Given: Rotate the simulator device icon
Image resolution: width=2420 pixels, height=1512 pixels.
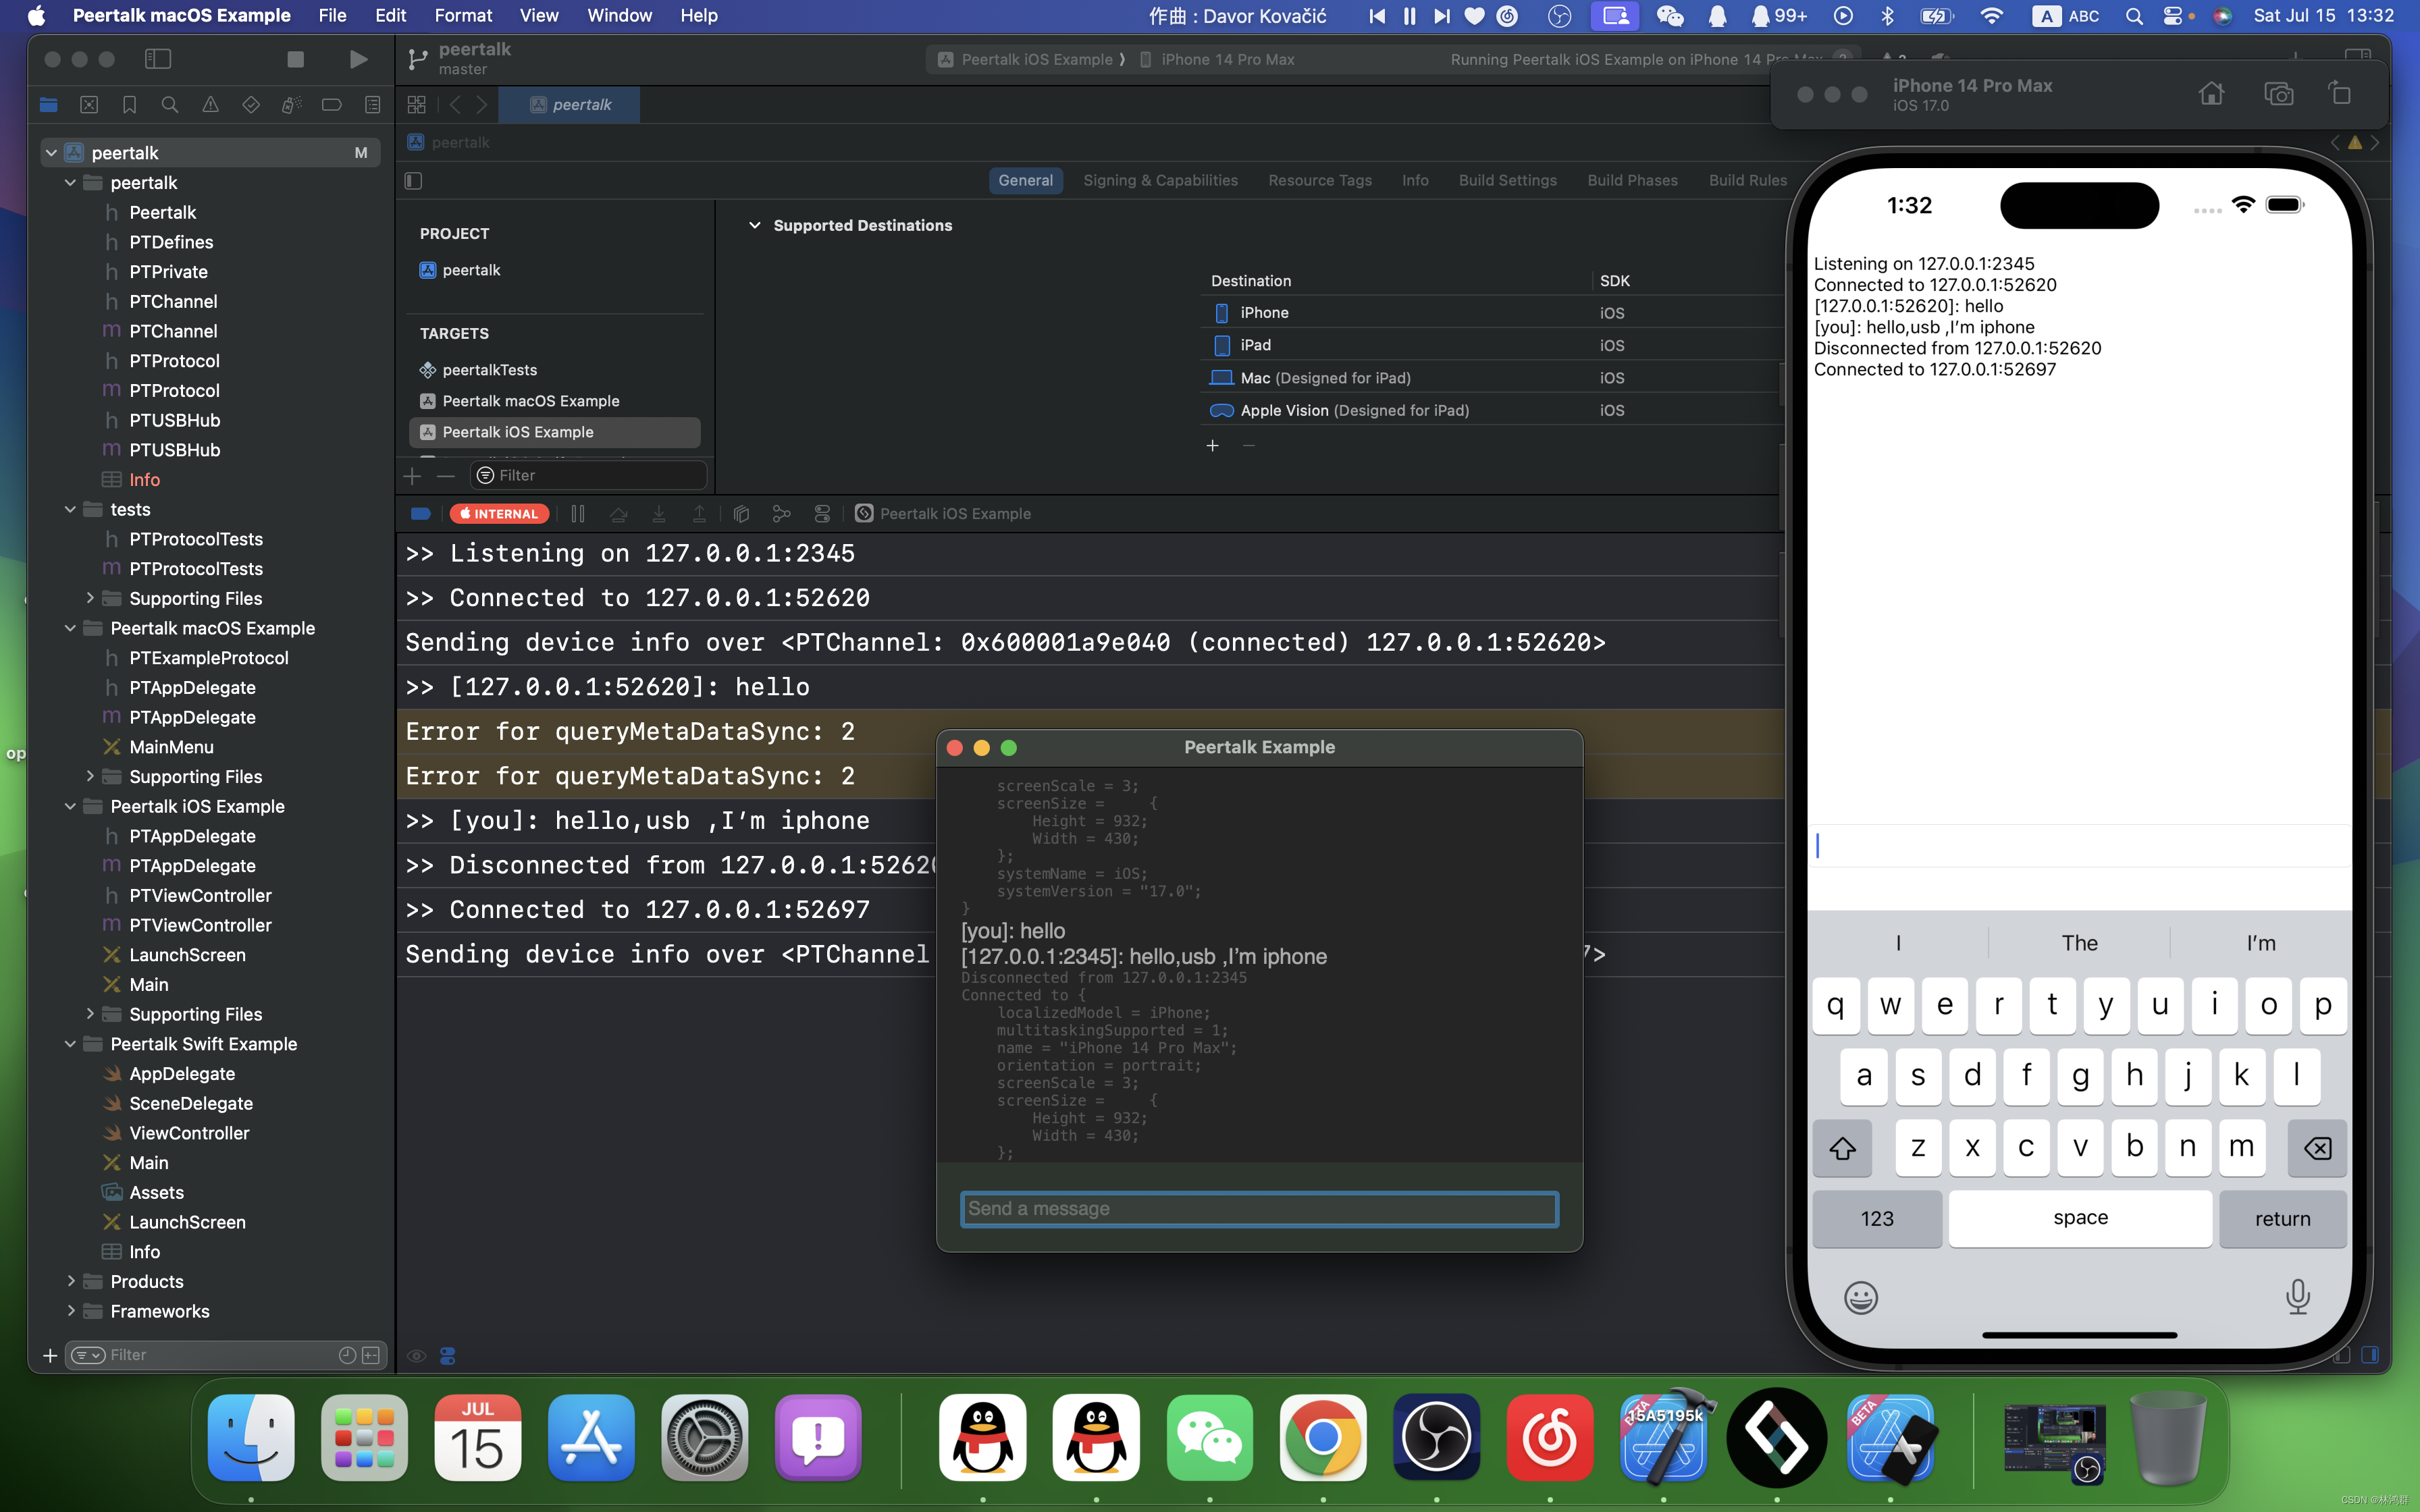Looking at the screenshot, I should pos(2340,94).
